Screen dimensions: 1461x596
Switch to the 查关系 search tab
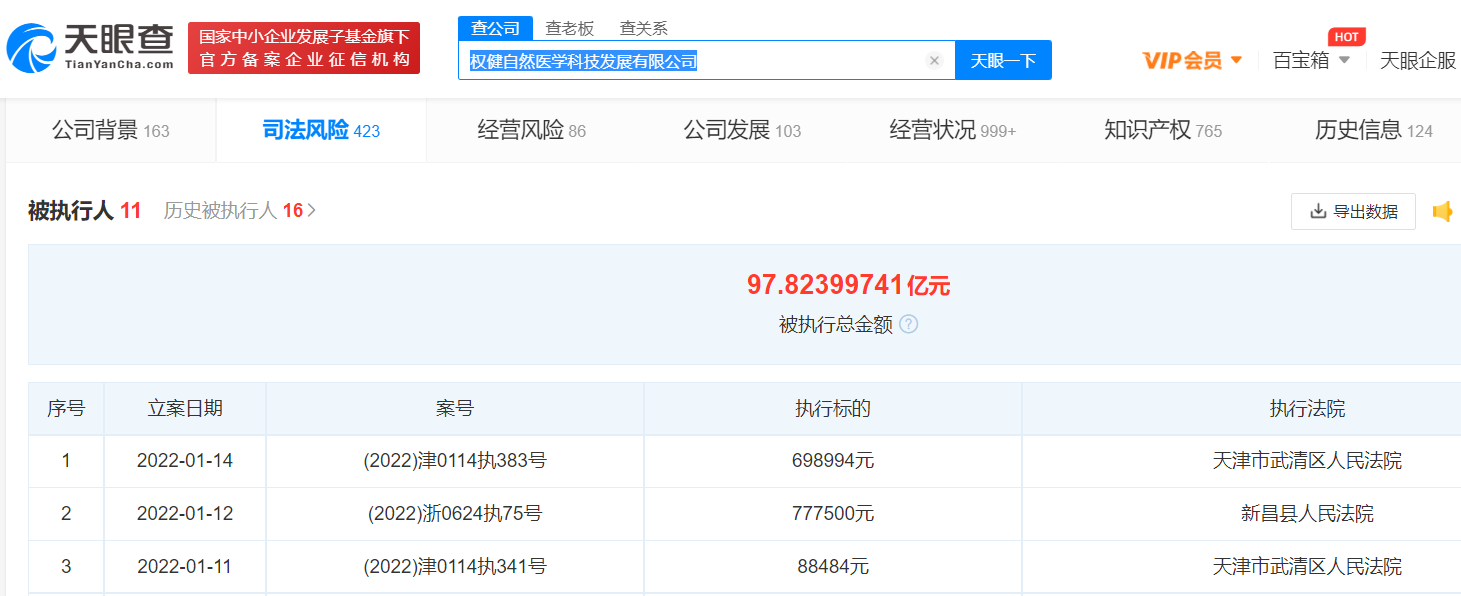(644, 28)
